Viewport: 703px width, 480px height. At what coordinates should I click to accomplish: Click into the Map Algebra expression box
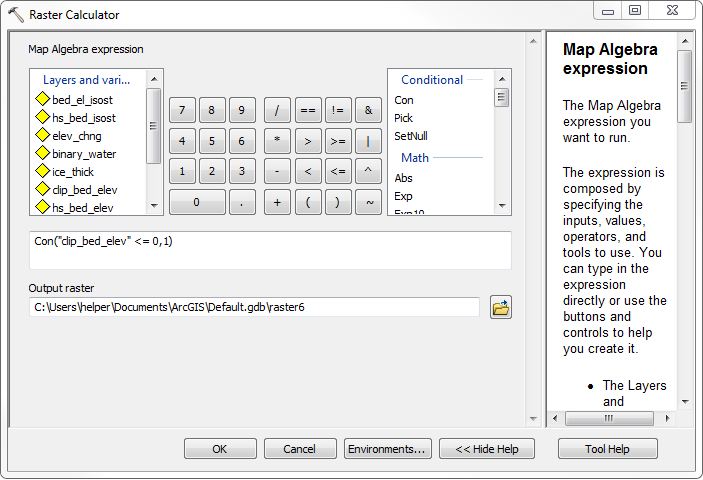point(270,250)
